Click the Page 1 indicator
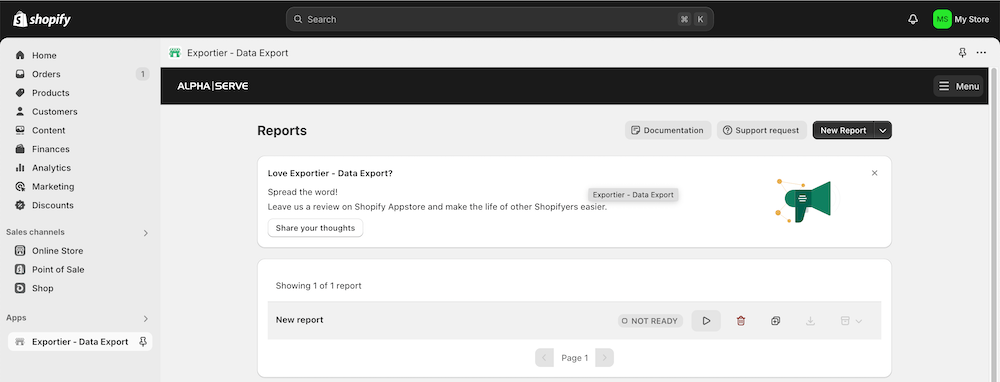The height and width of the screenshot is (382, 1000). pyautogui.click(x=575, y=358)
